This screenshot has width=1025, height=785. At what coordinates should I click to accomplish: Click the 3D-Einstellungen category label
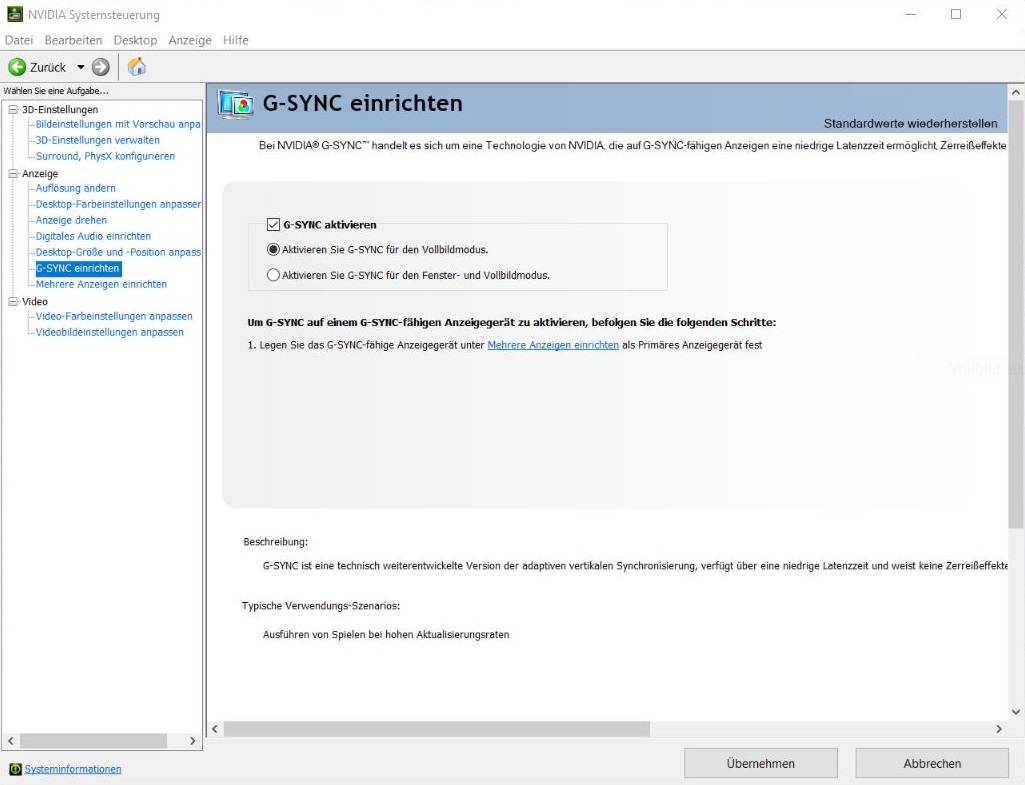coord(60,110)
